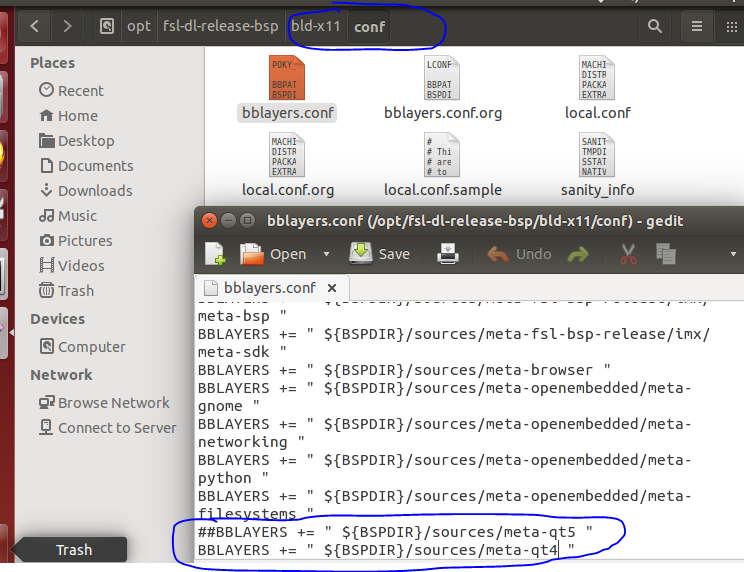Click the root disk path icon
744x572 pixels.
[x=107, y=26]
